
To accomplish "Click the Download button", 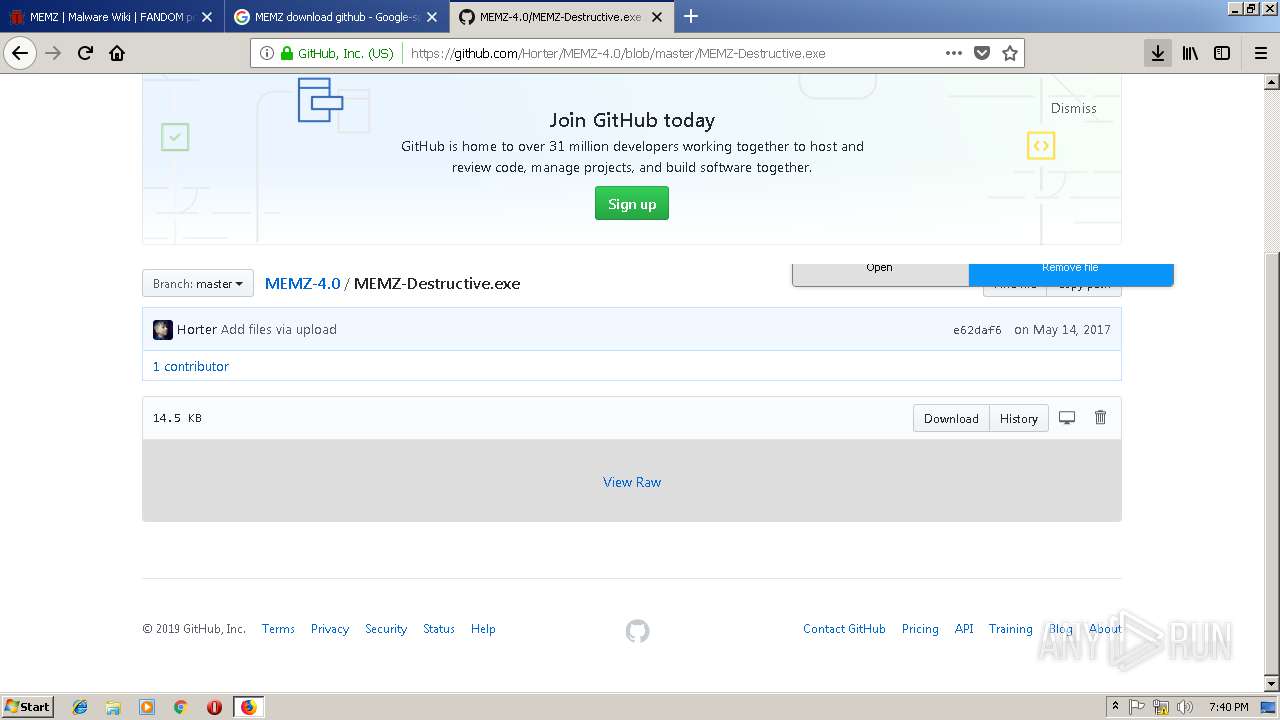I will pos(951,418).
